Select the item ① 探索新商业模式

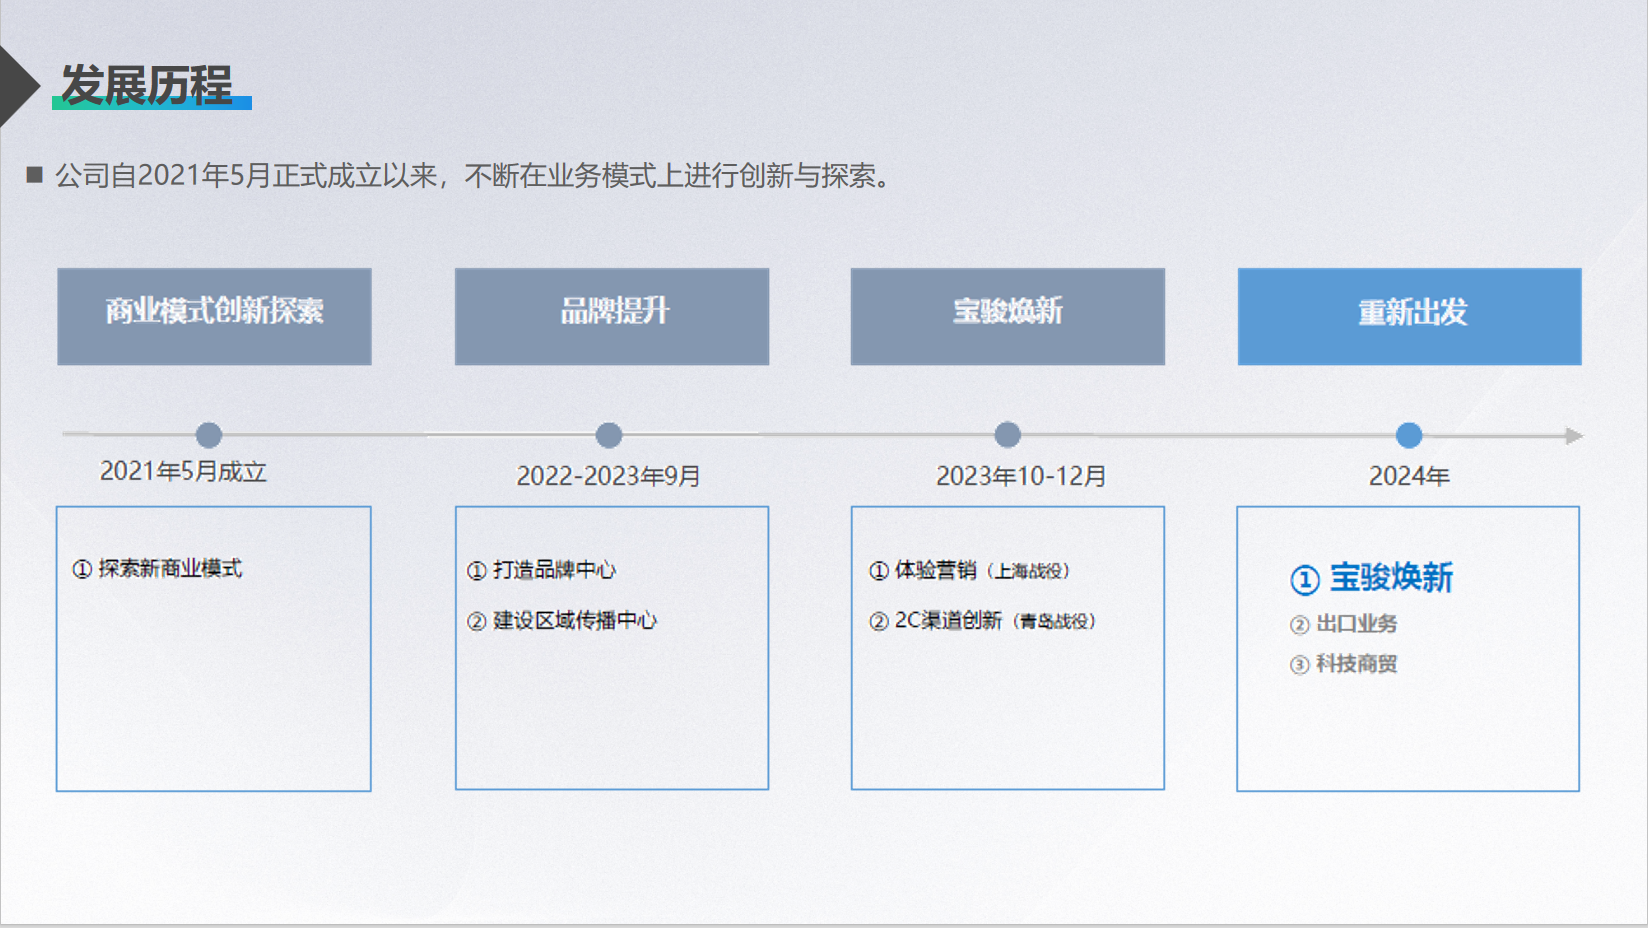coord(157,569)
